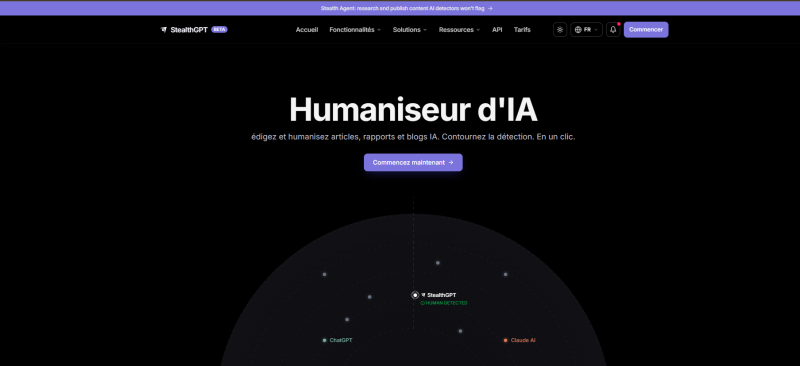Click the Commencez maintenant button
The height and width of the screenshot is (366, 800).
click(413, 162)
